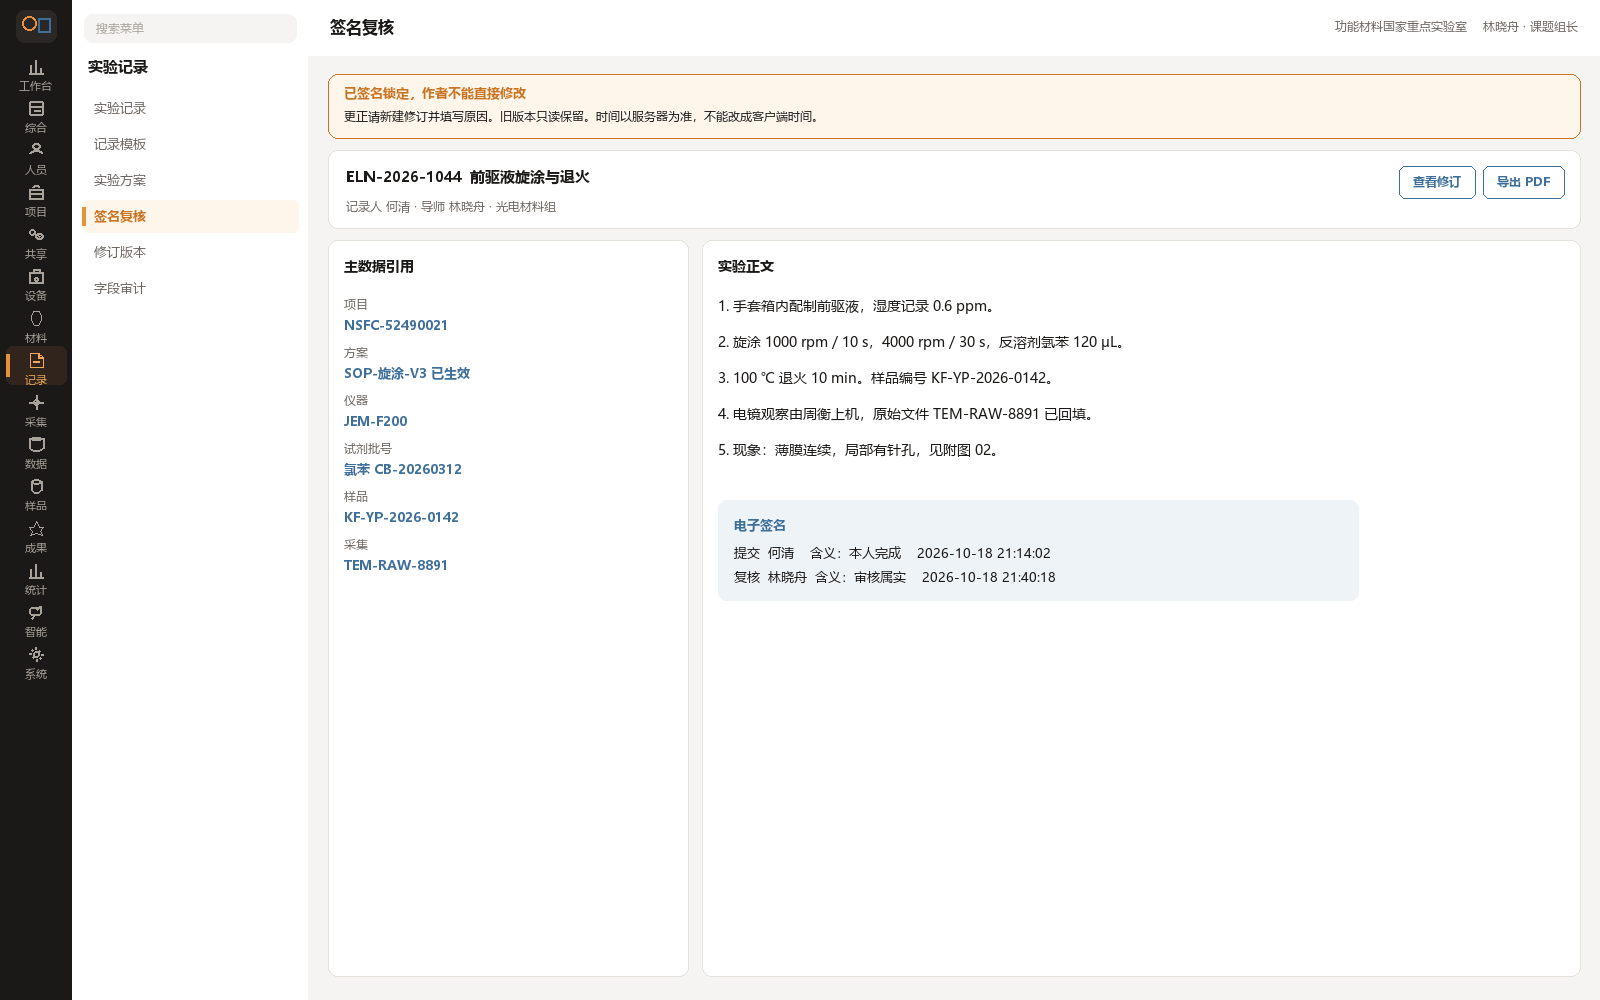Click submit signature timestamp 2026-10-18 21:14:02
Screen dimensions: 1600x1000
984,553
